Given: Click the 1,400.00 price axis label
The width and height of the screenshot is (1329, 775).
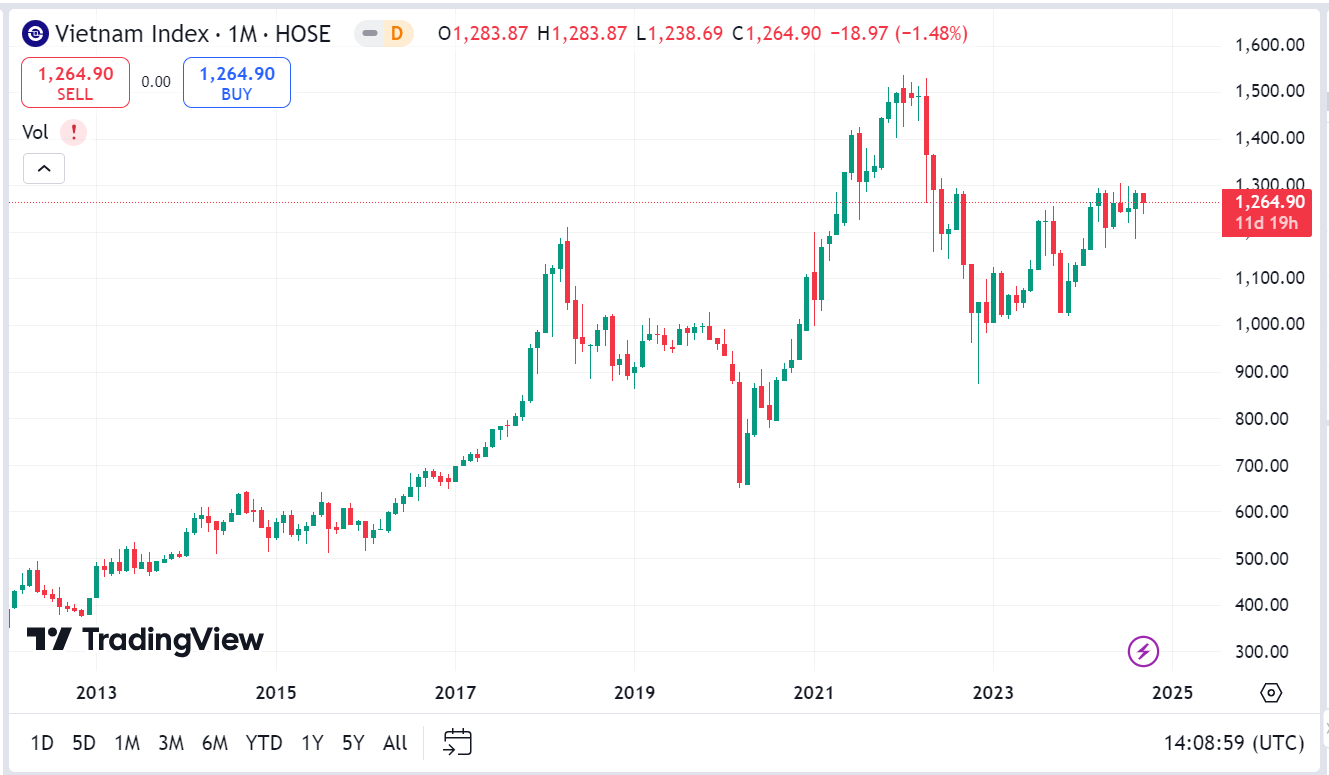Looking at the screenshot, I should click(1270, 138).
